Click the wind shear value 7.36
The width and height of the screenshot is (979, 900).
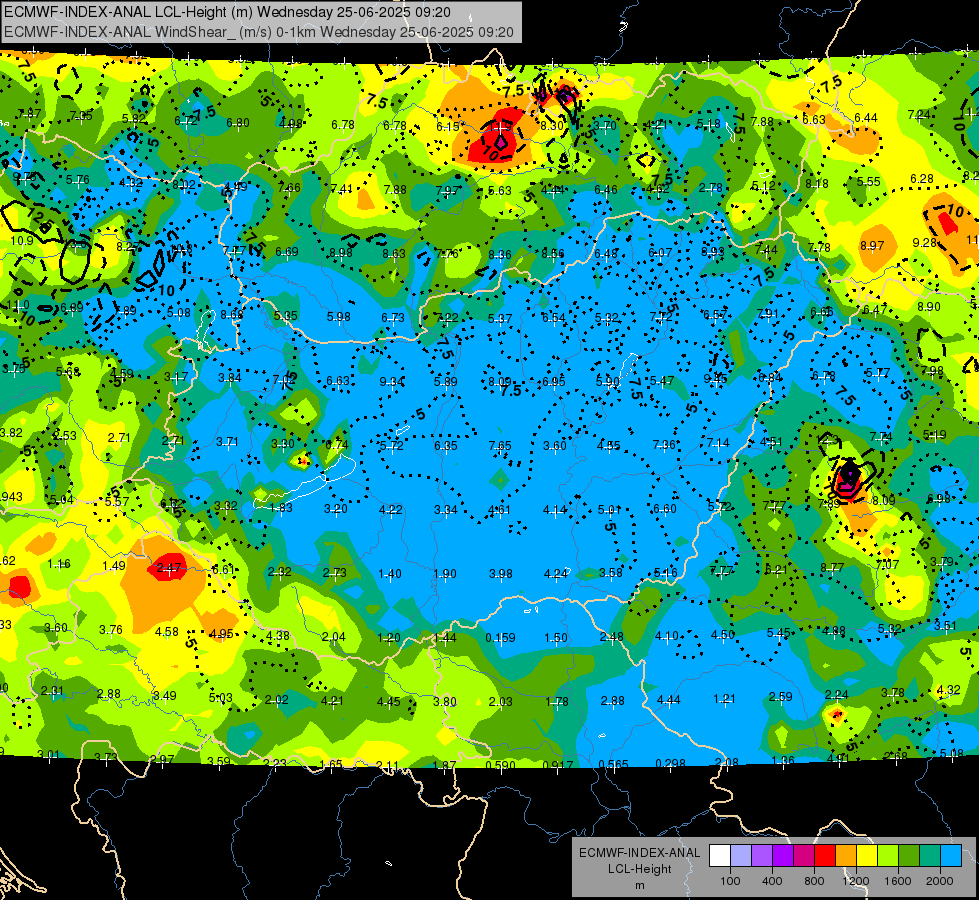pos(664,444)
